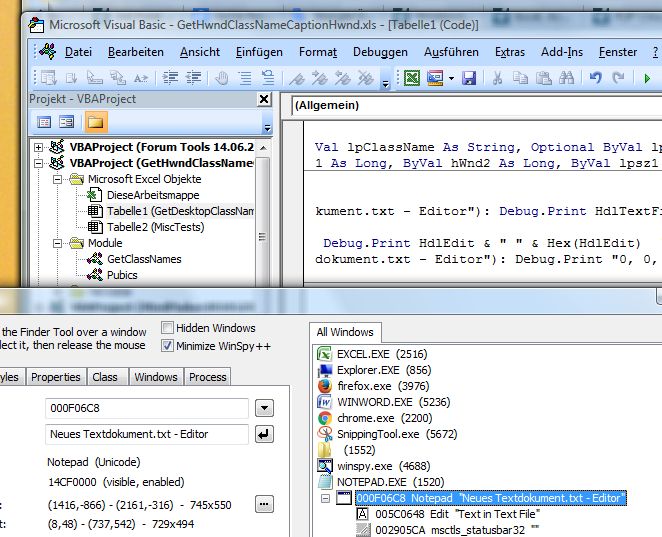Collapse VBAProject (GetHwndClassName) node

coord(38,163)
